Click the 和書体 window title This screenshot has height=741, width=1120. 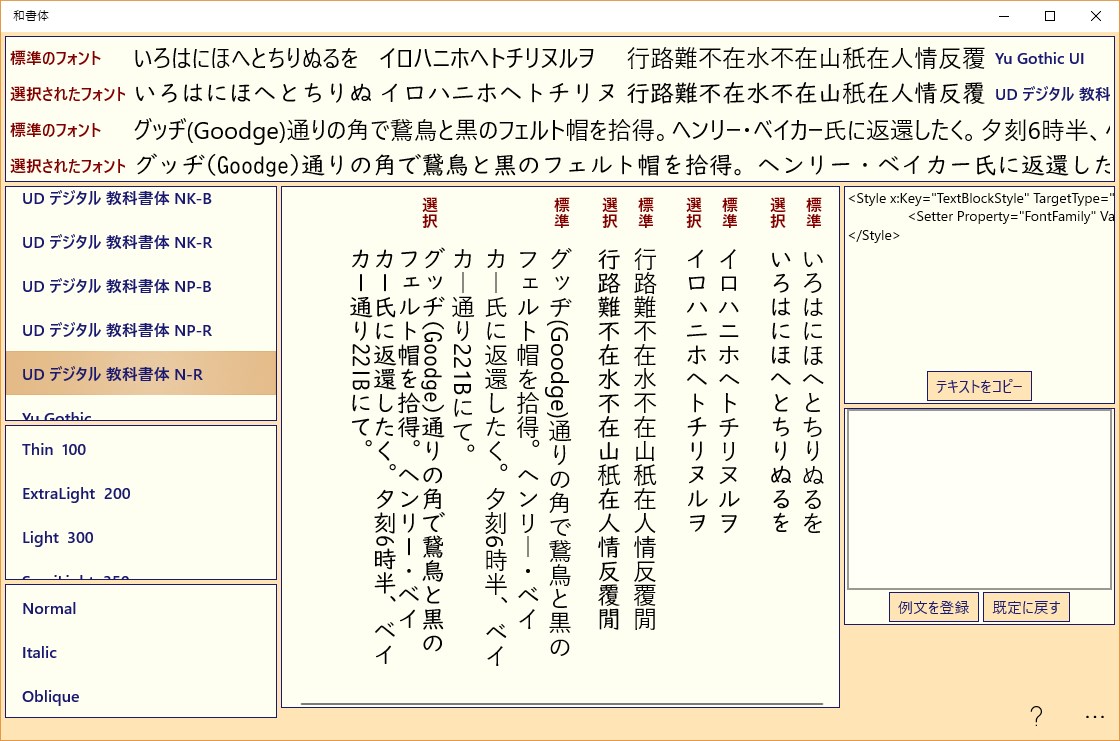coord(29,16)
